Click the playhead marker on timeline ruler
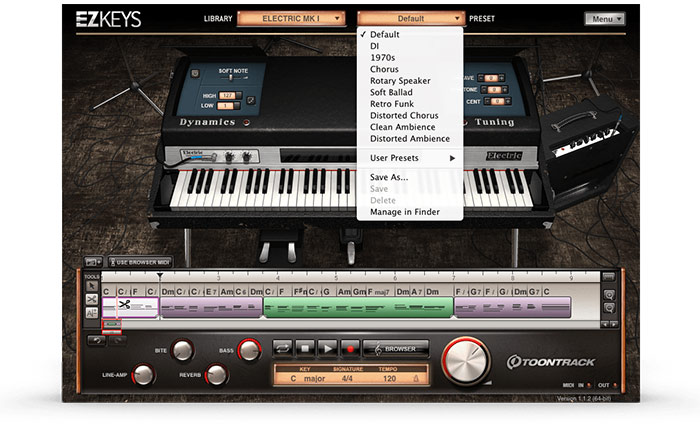The image size is (700, 430). click(x=160, y=276)
